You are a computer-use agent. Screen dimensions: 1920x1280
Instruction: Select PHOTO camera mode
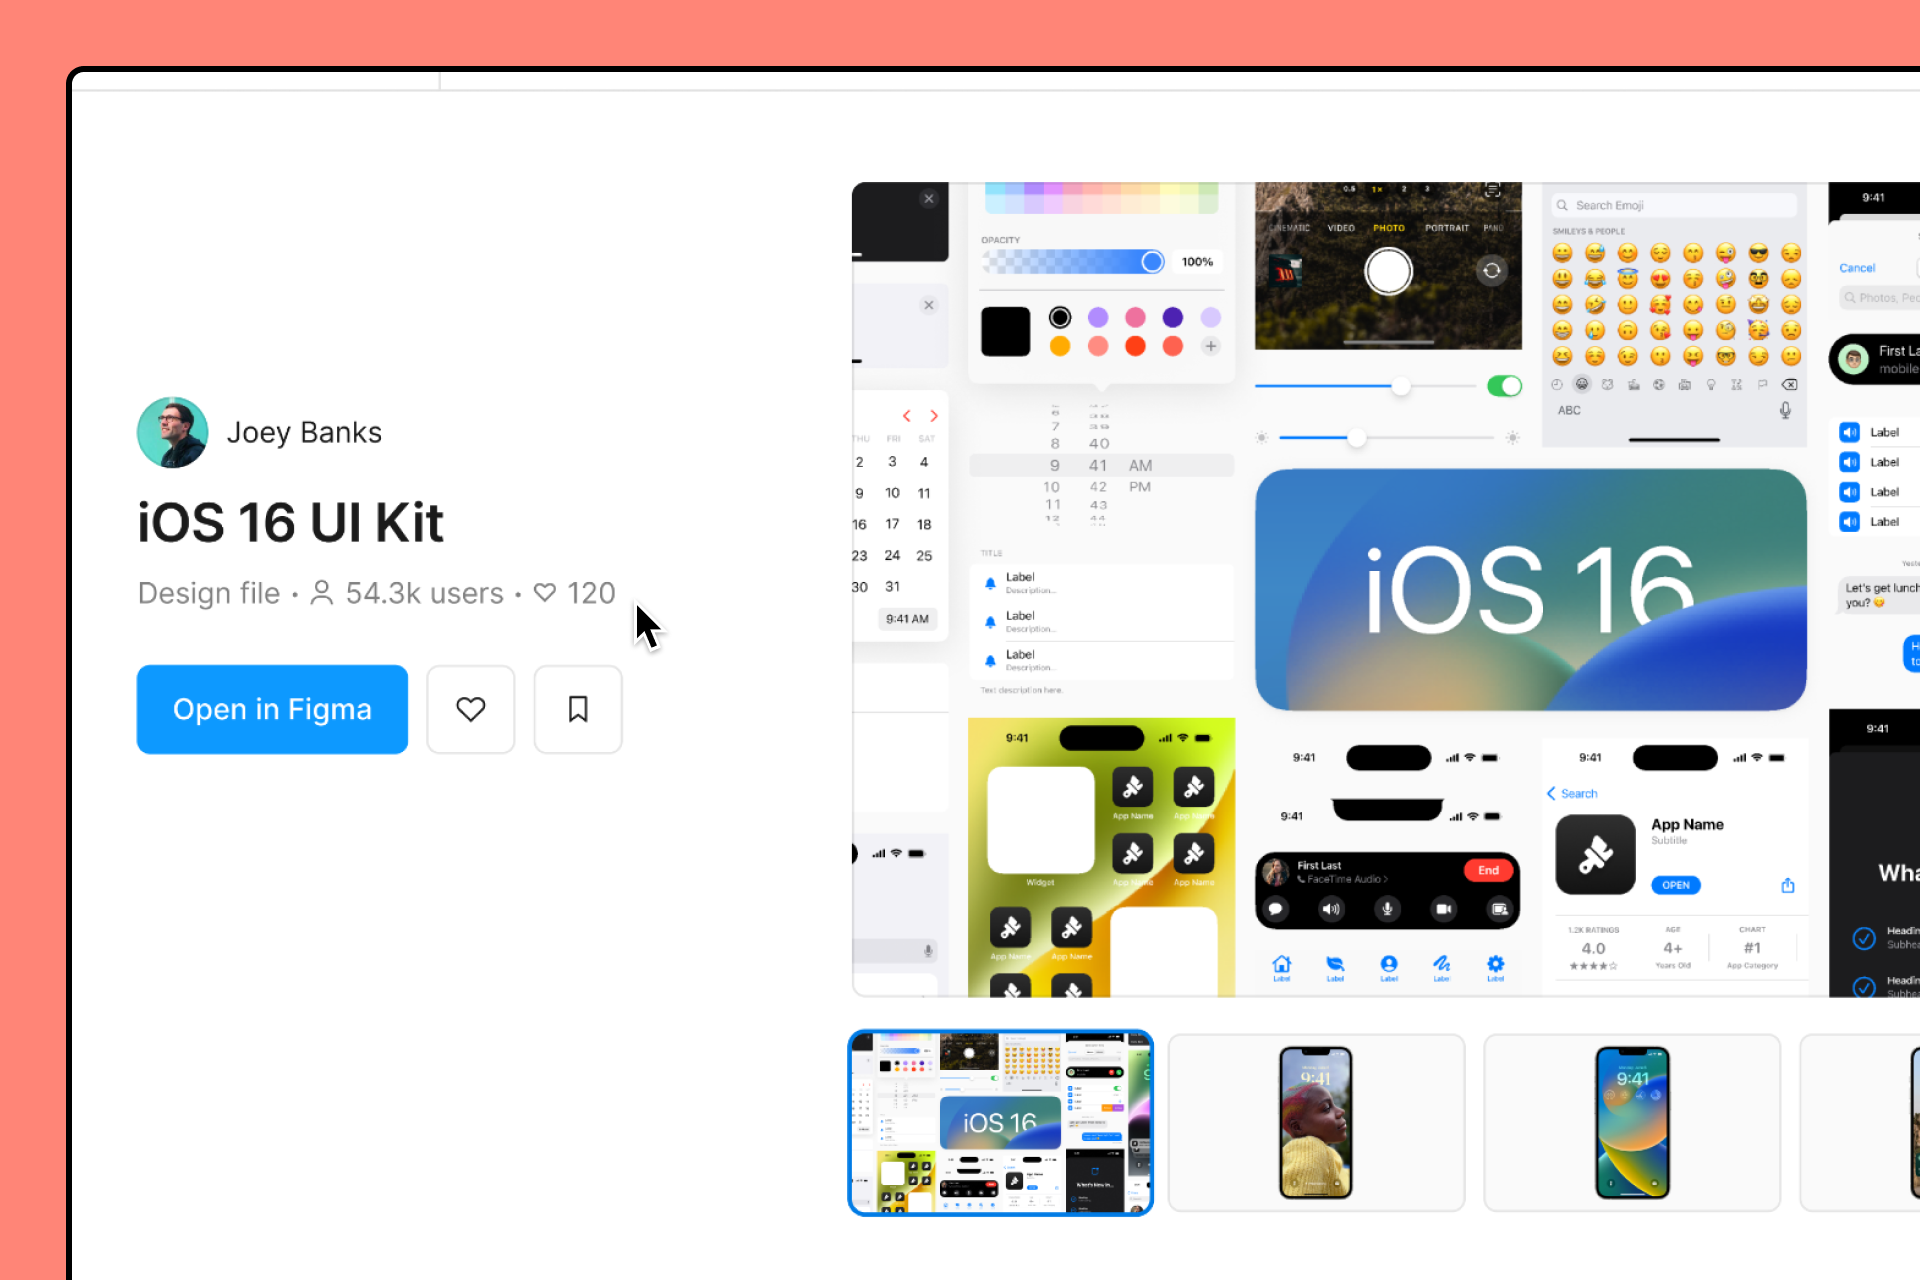tap(1389, 228)
